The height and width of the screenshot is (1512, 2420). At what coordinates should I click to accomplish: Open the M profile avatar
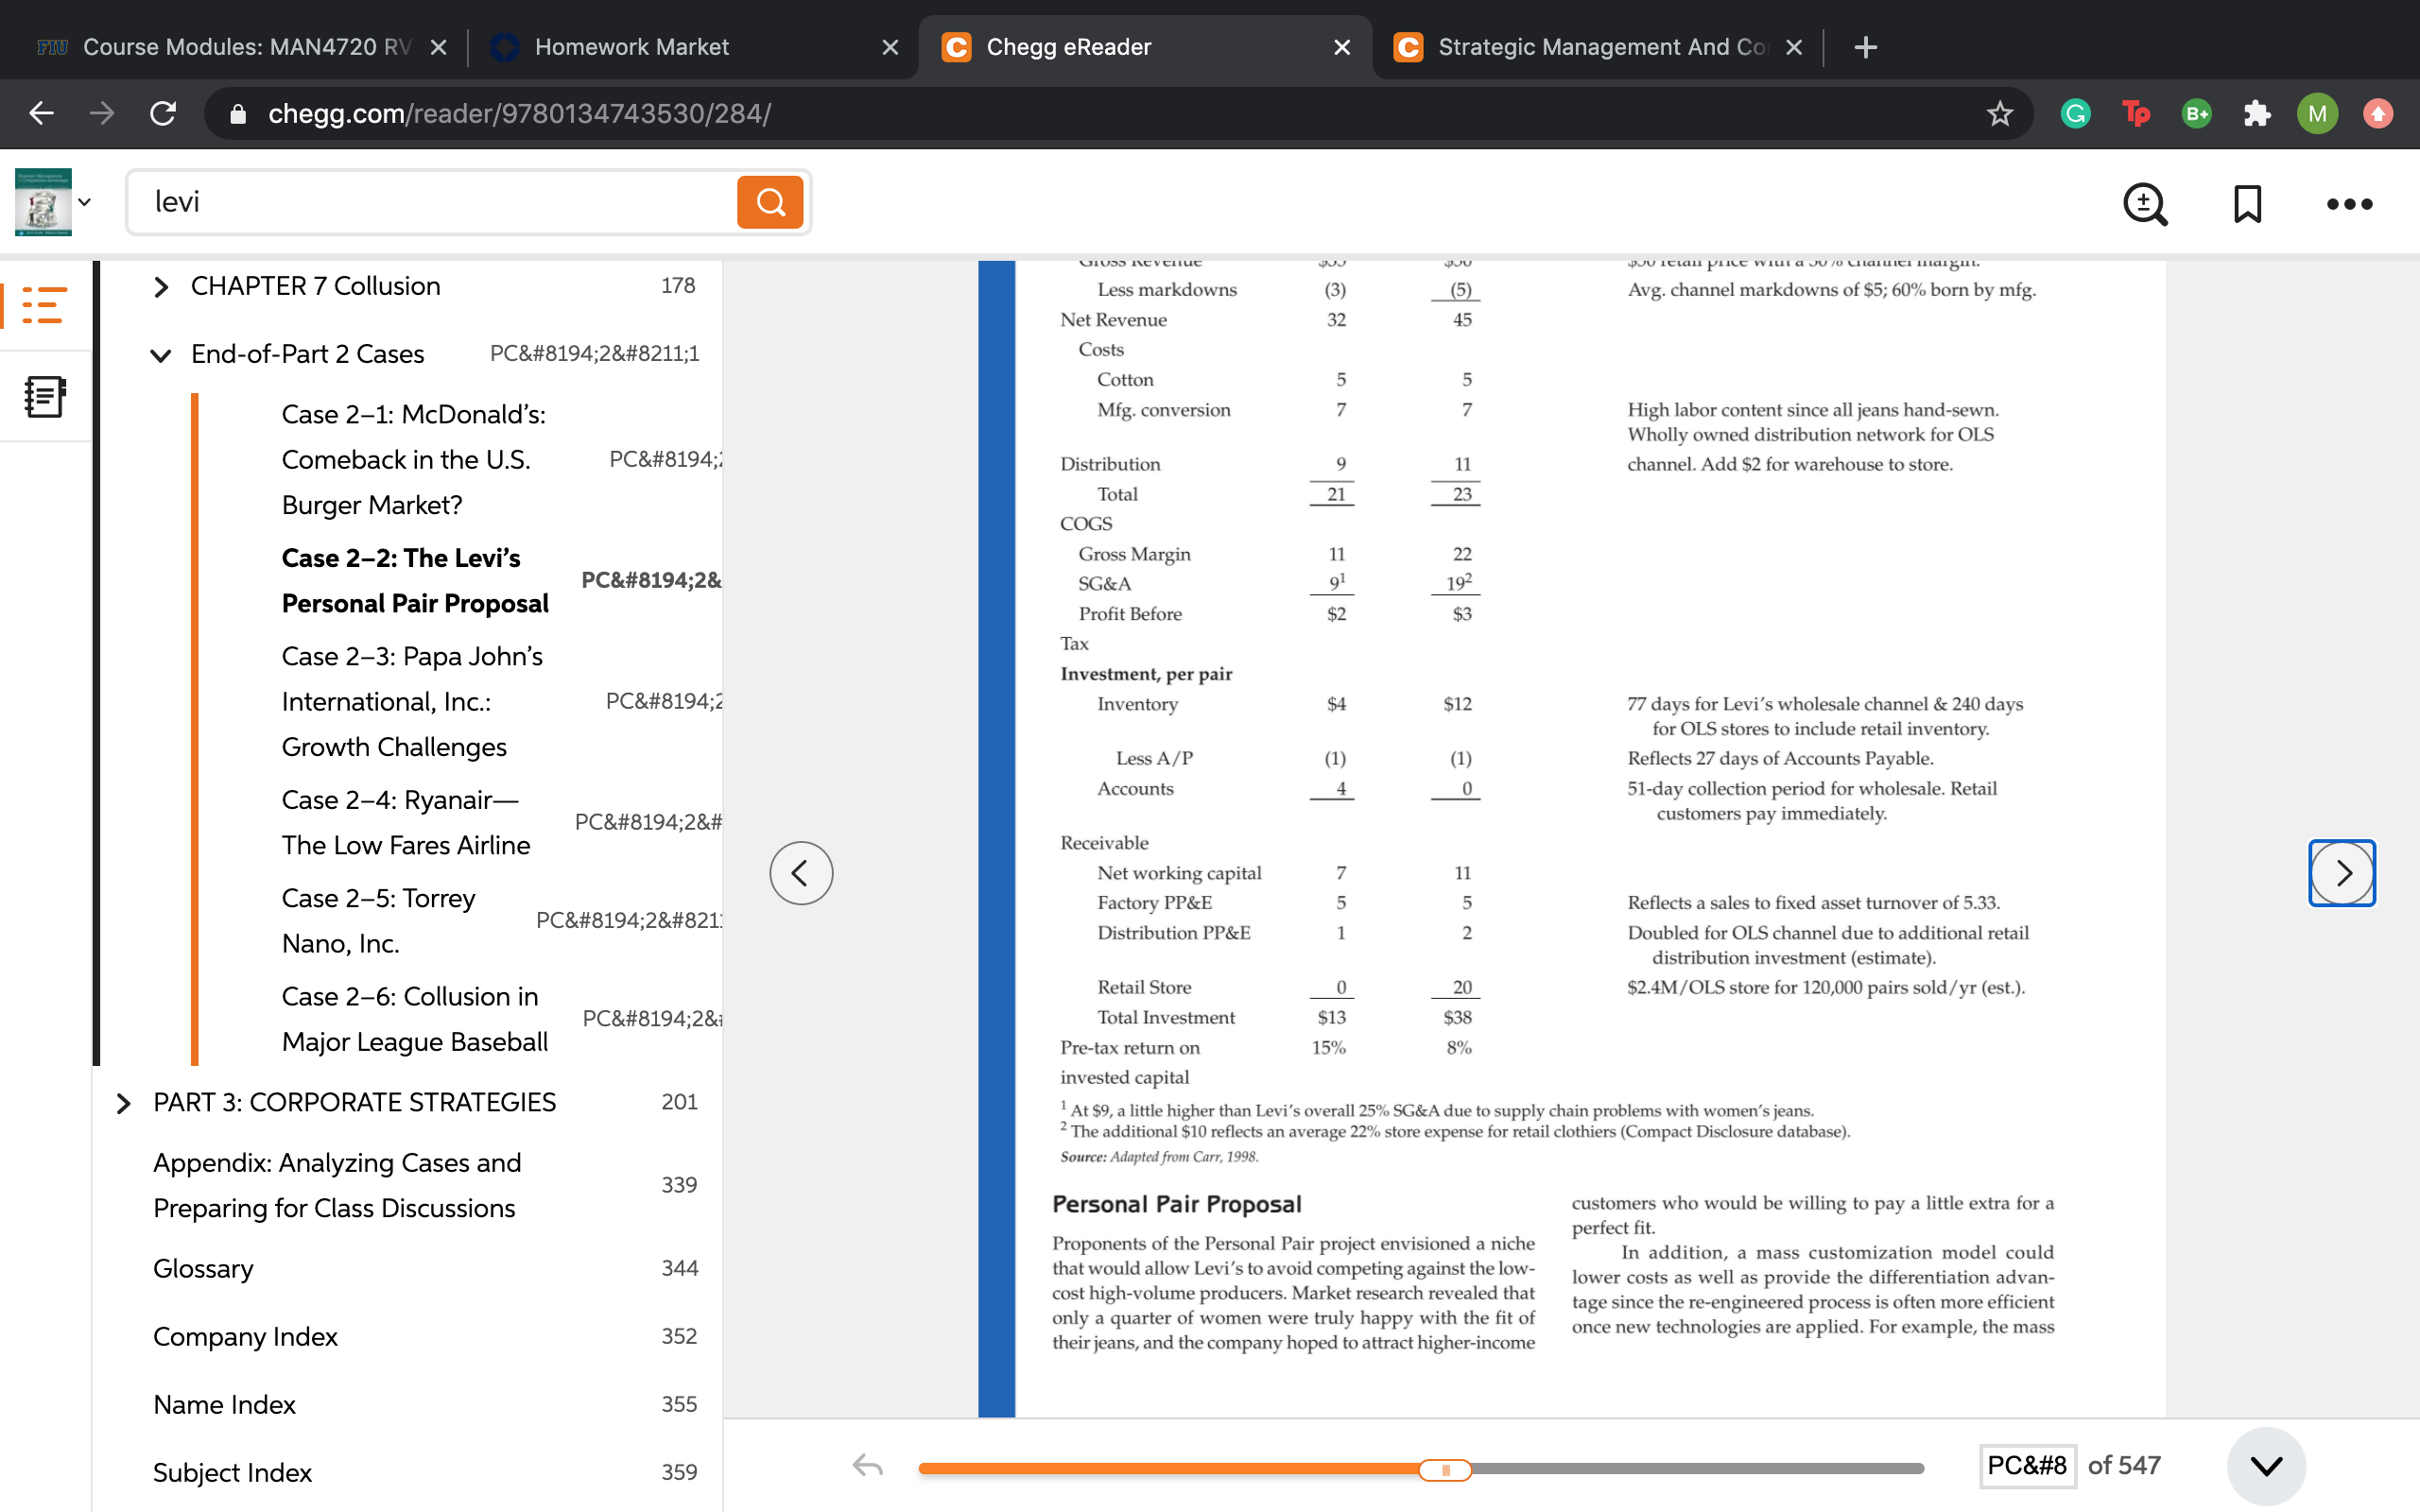[2317, 113]
